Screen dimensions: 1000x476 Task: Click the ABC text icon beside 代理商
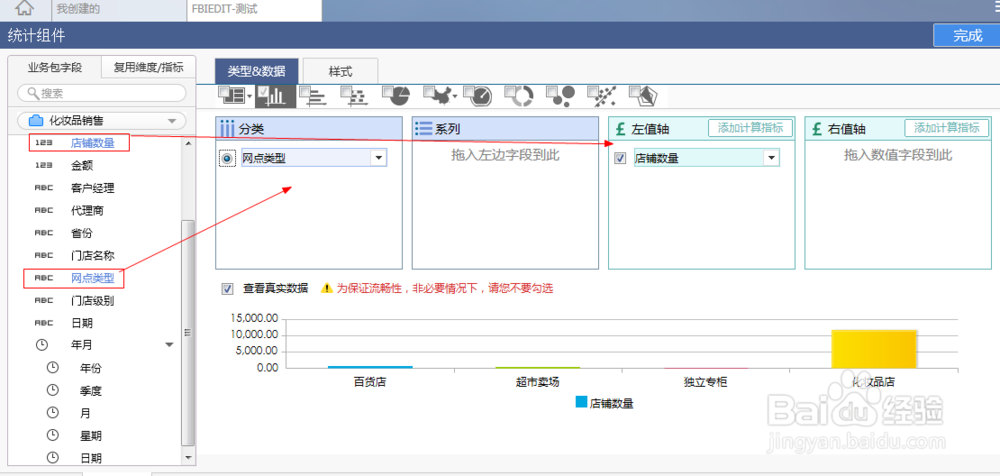click(x=43, y=210)
